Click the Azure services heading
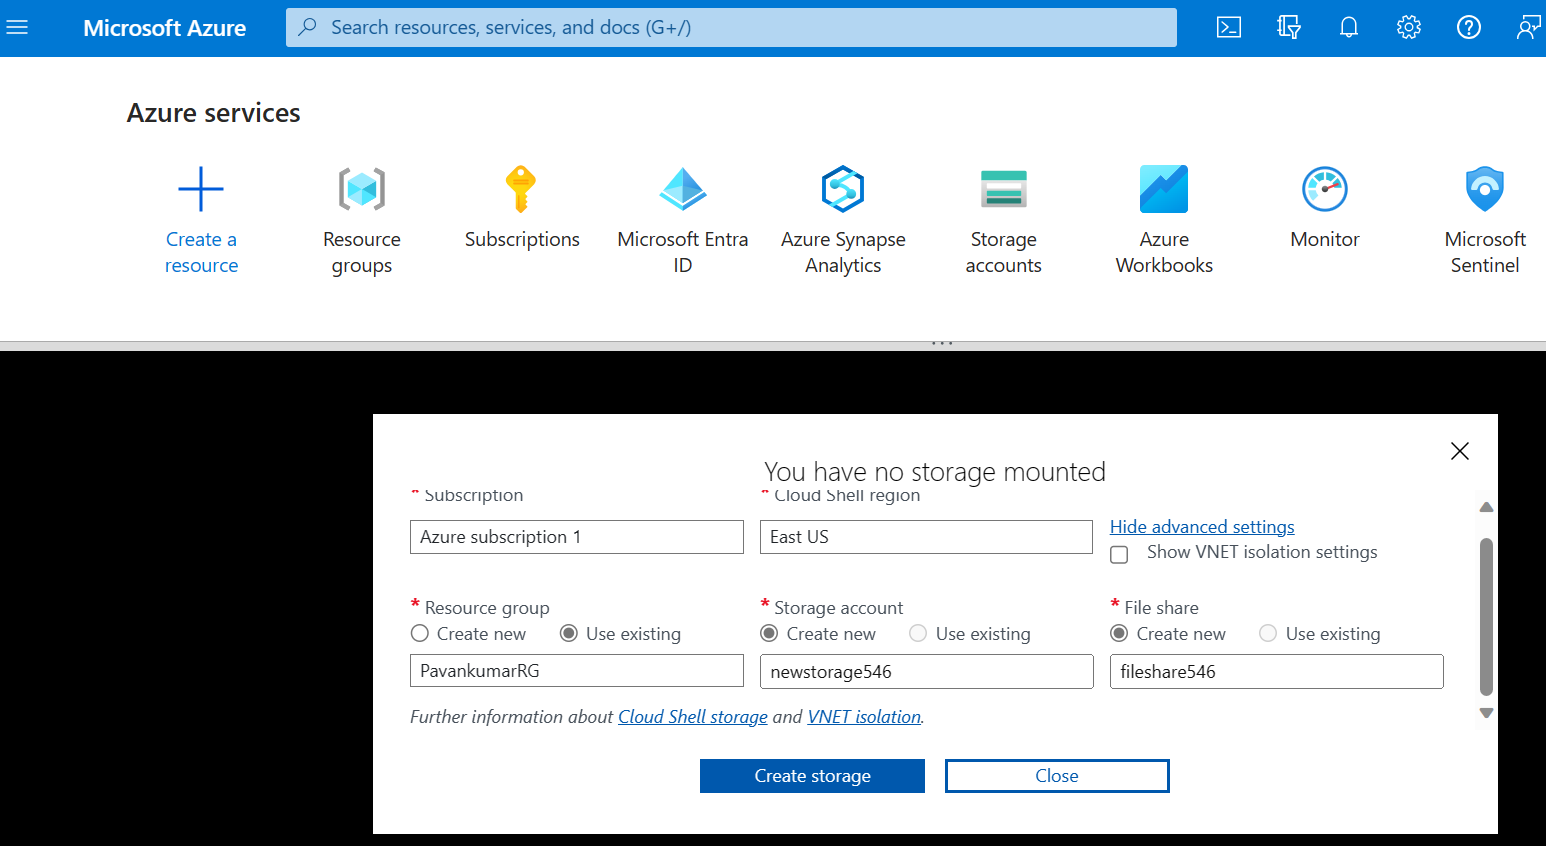 click(x=213, y=113)
